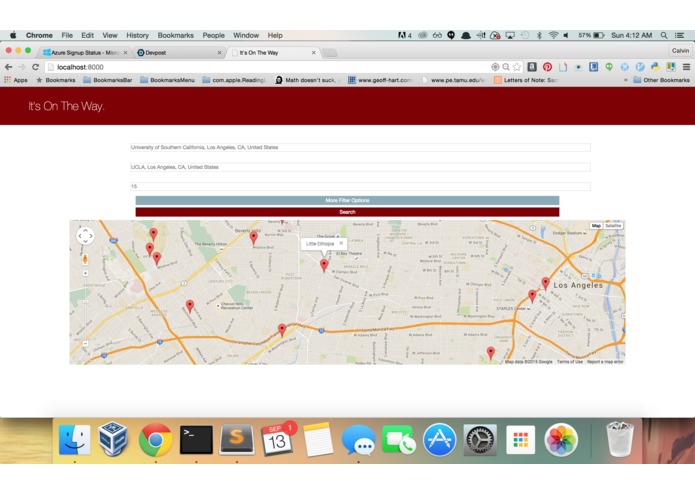Switch to the Azure Signup Status tab

(82, 53)
